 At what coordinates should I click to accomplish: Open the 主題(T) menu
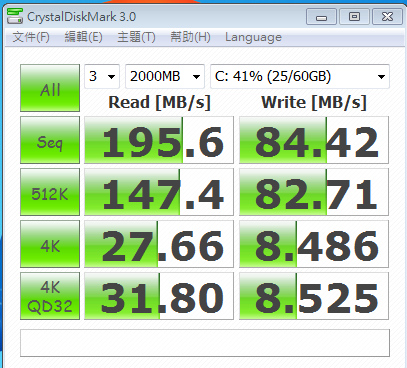click(x=136, y=37)
